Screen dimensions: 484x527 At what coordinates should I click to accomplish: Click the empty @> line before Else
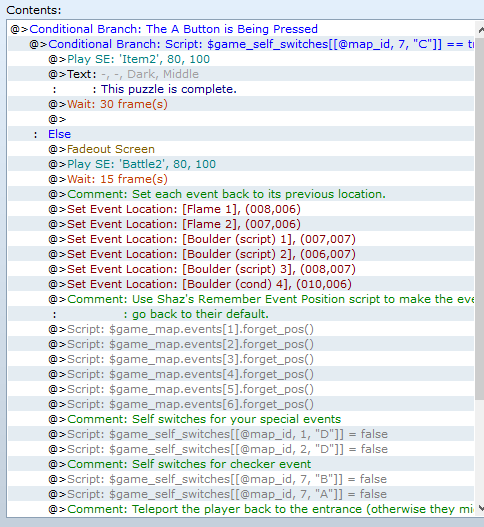point(241,119)
